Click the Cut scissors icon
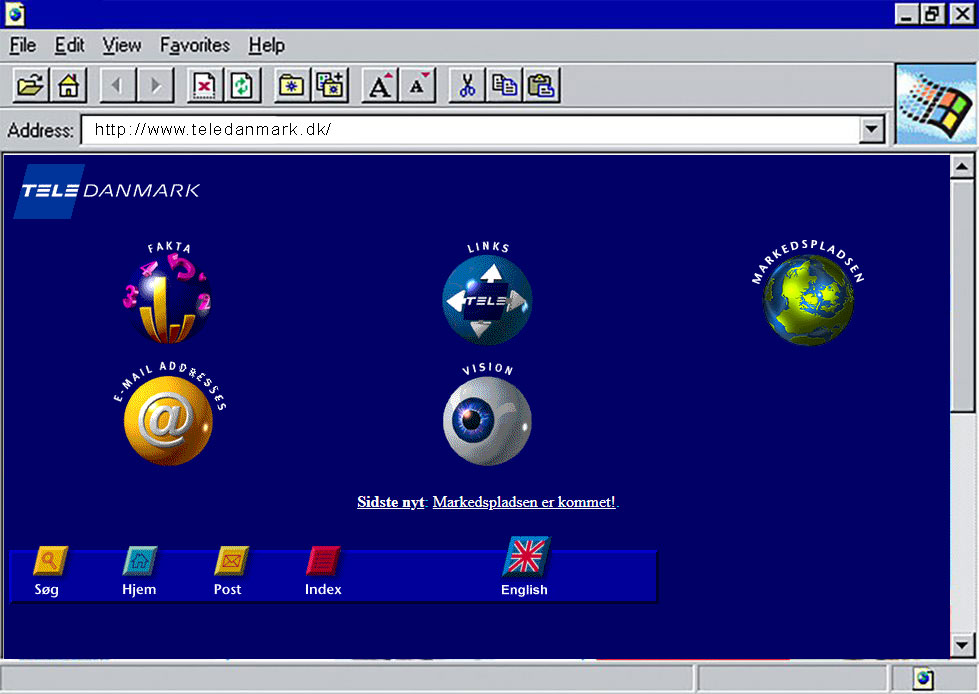This screenshot has height=694, width=979. 466,85
